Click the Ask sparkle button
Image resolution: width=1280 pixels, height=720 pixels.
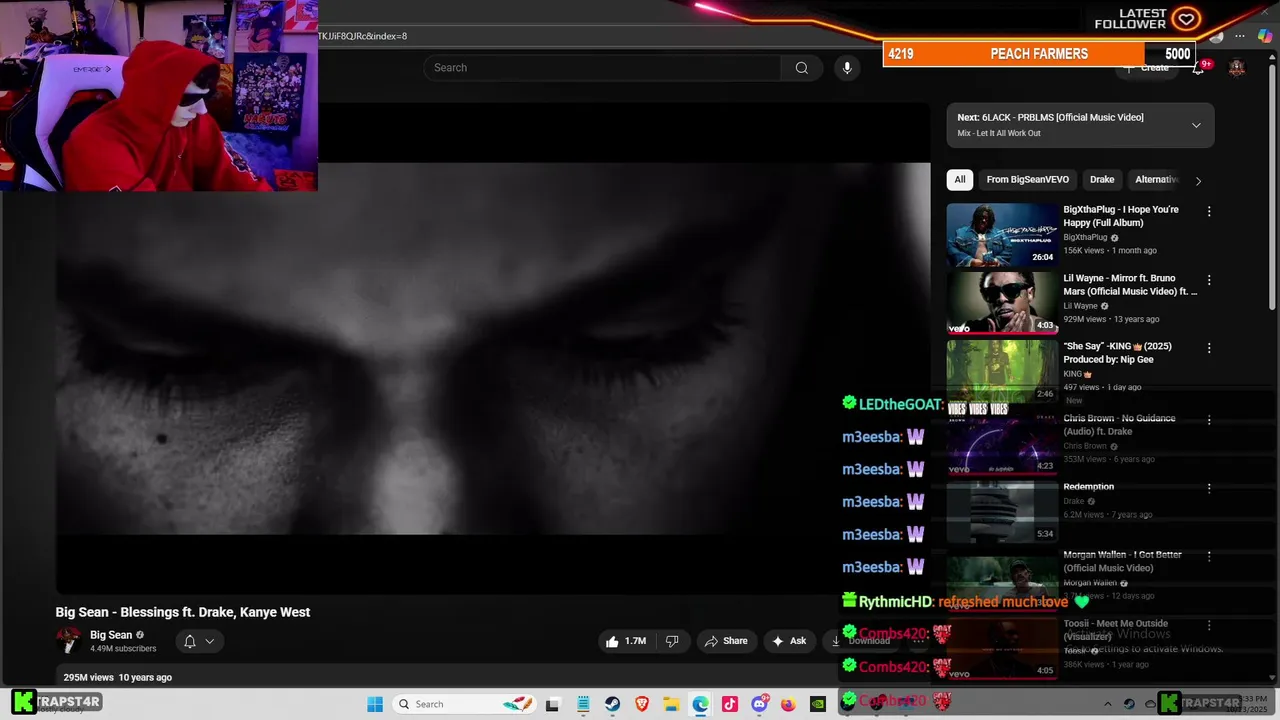click(x=788, y=641)
